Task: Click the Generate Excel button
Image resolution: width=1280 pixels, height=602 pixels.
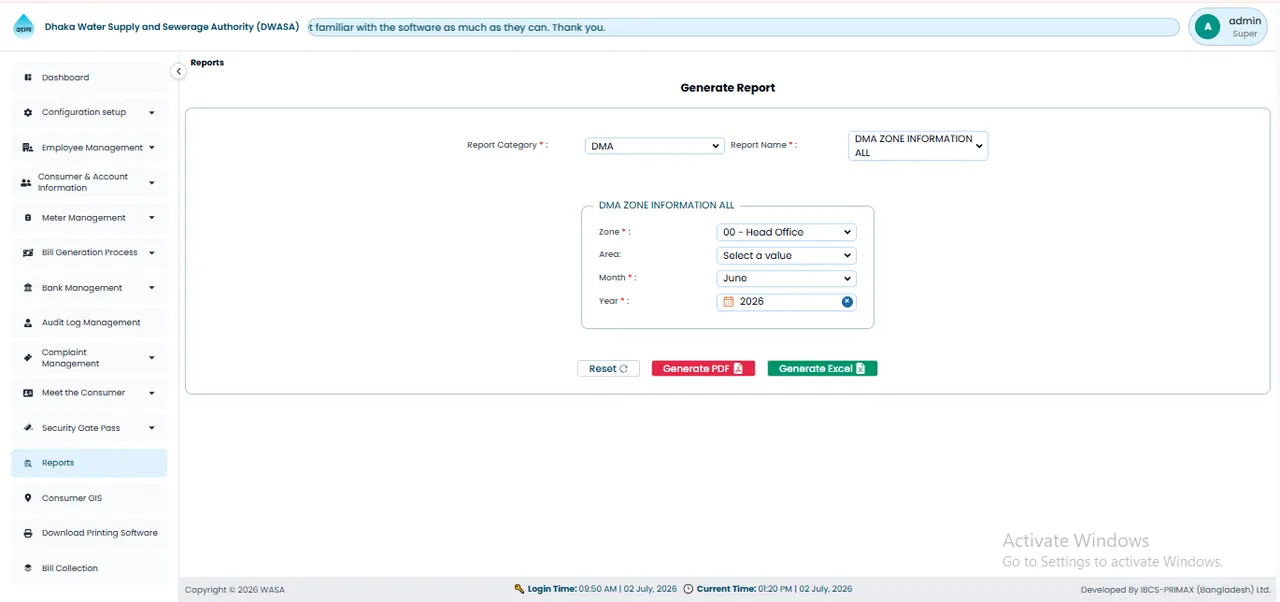Action: pos(822,369)
